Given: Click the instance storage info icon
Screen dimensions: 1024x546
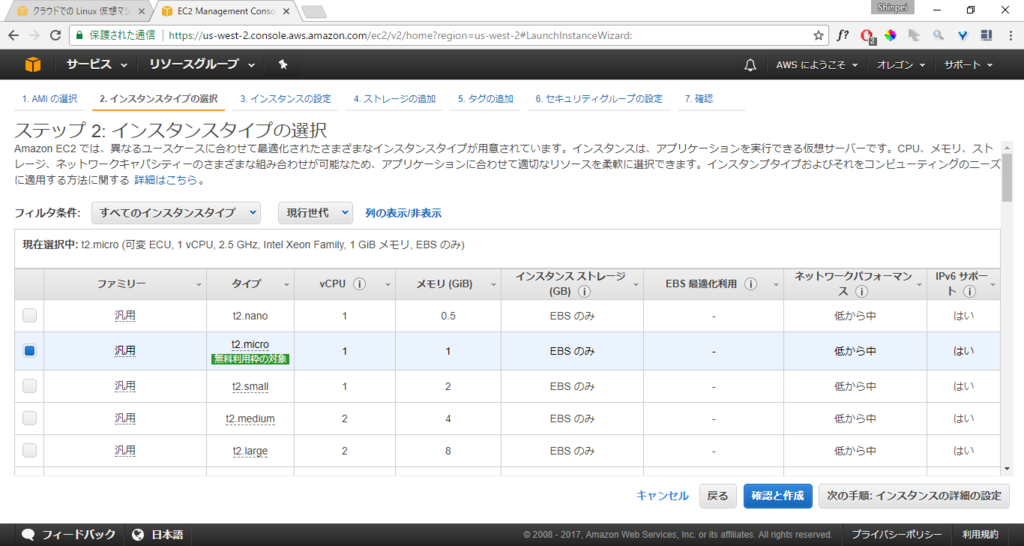Looking at the screenshot, I should point(584,291).
